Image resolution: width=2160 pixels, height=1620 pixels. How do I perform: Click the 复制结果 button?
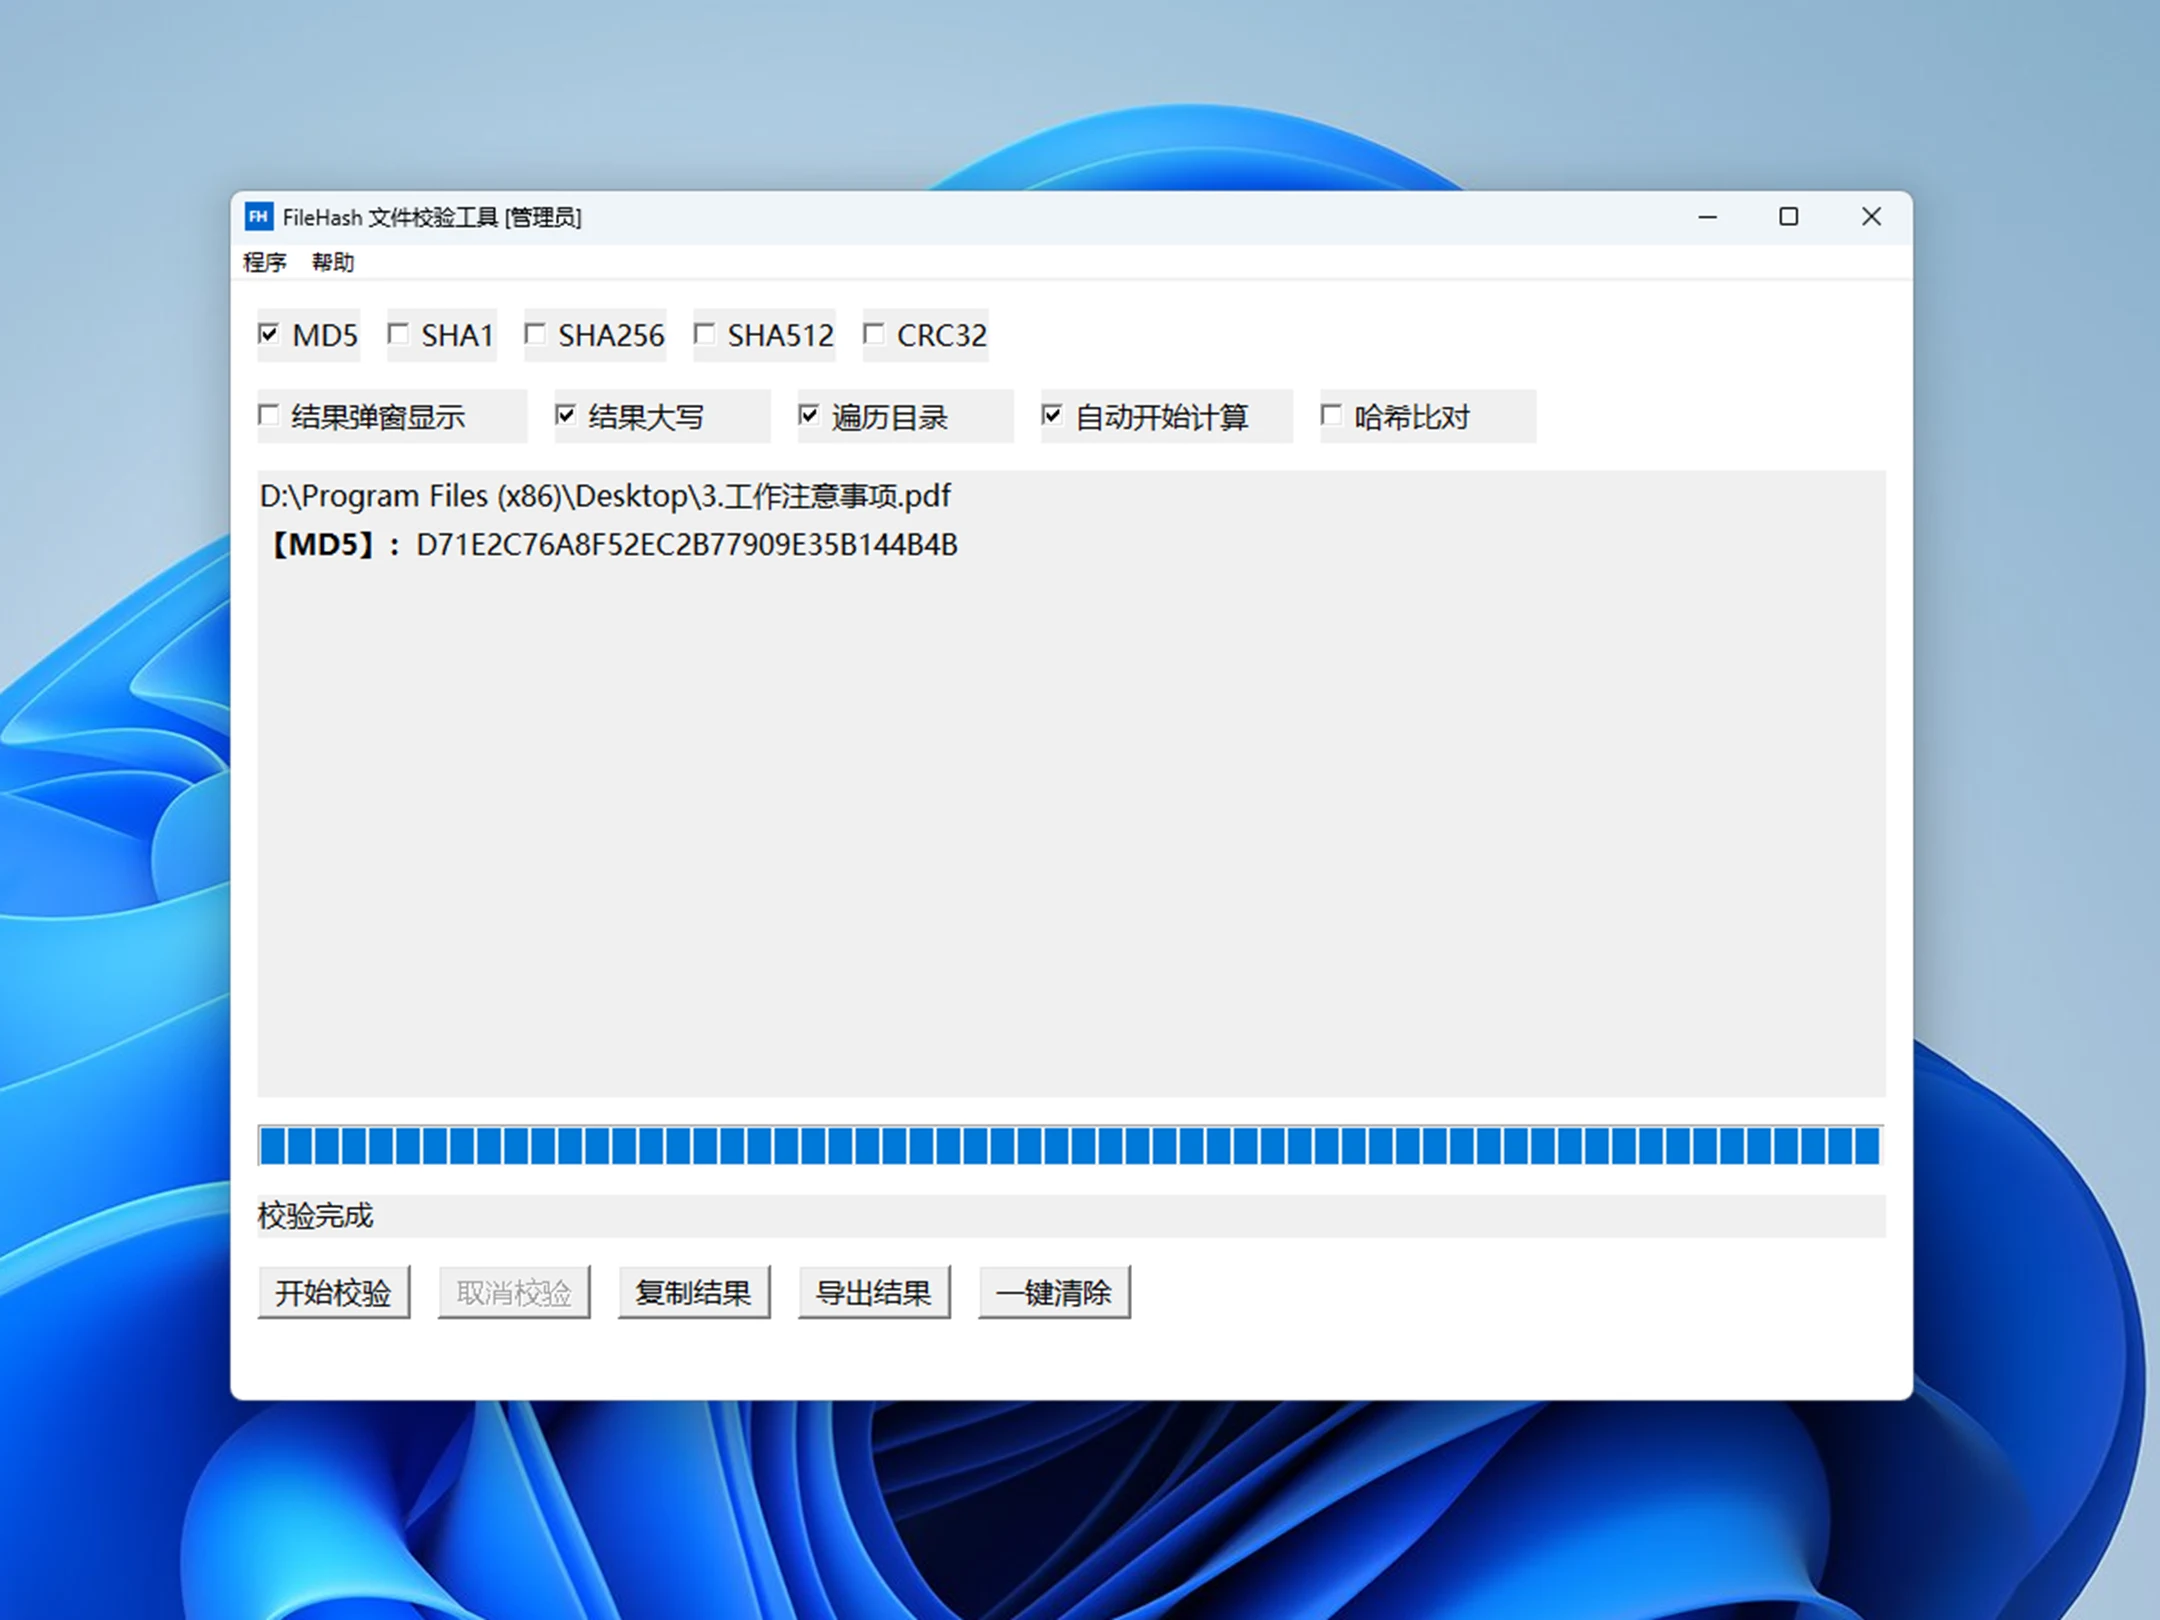click(x=694, y=1293)
